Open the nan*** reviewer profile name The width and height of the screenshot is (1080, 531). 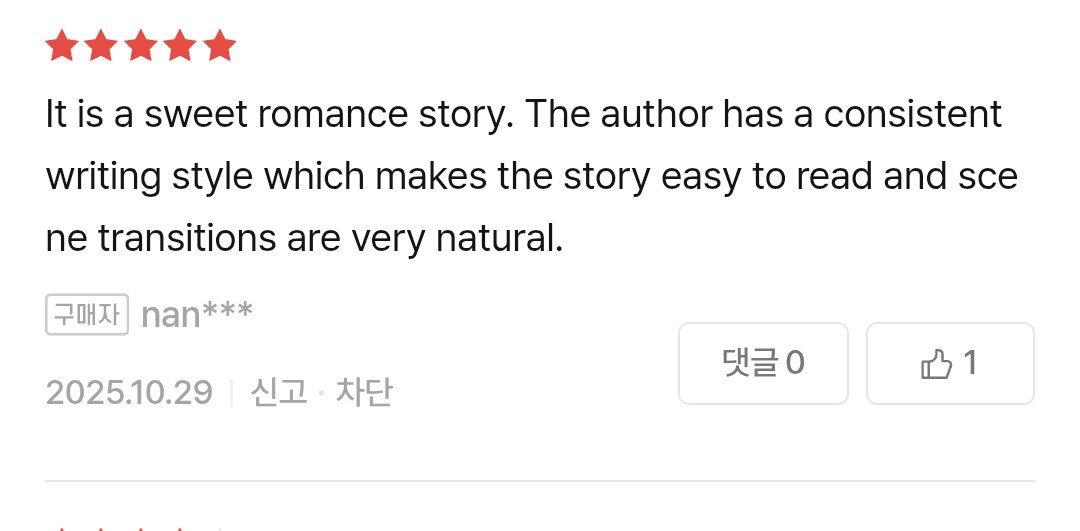click(197, 315)
